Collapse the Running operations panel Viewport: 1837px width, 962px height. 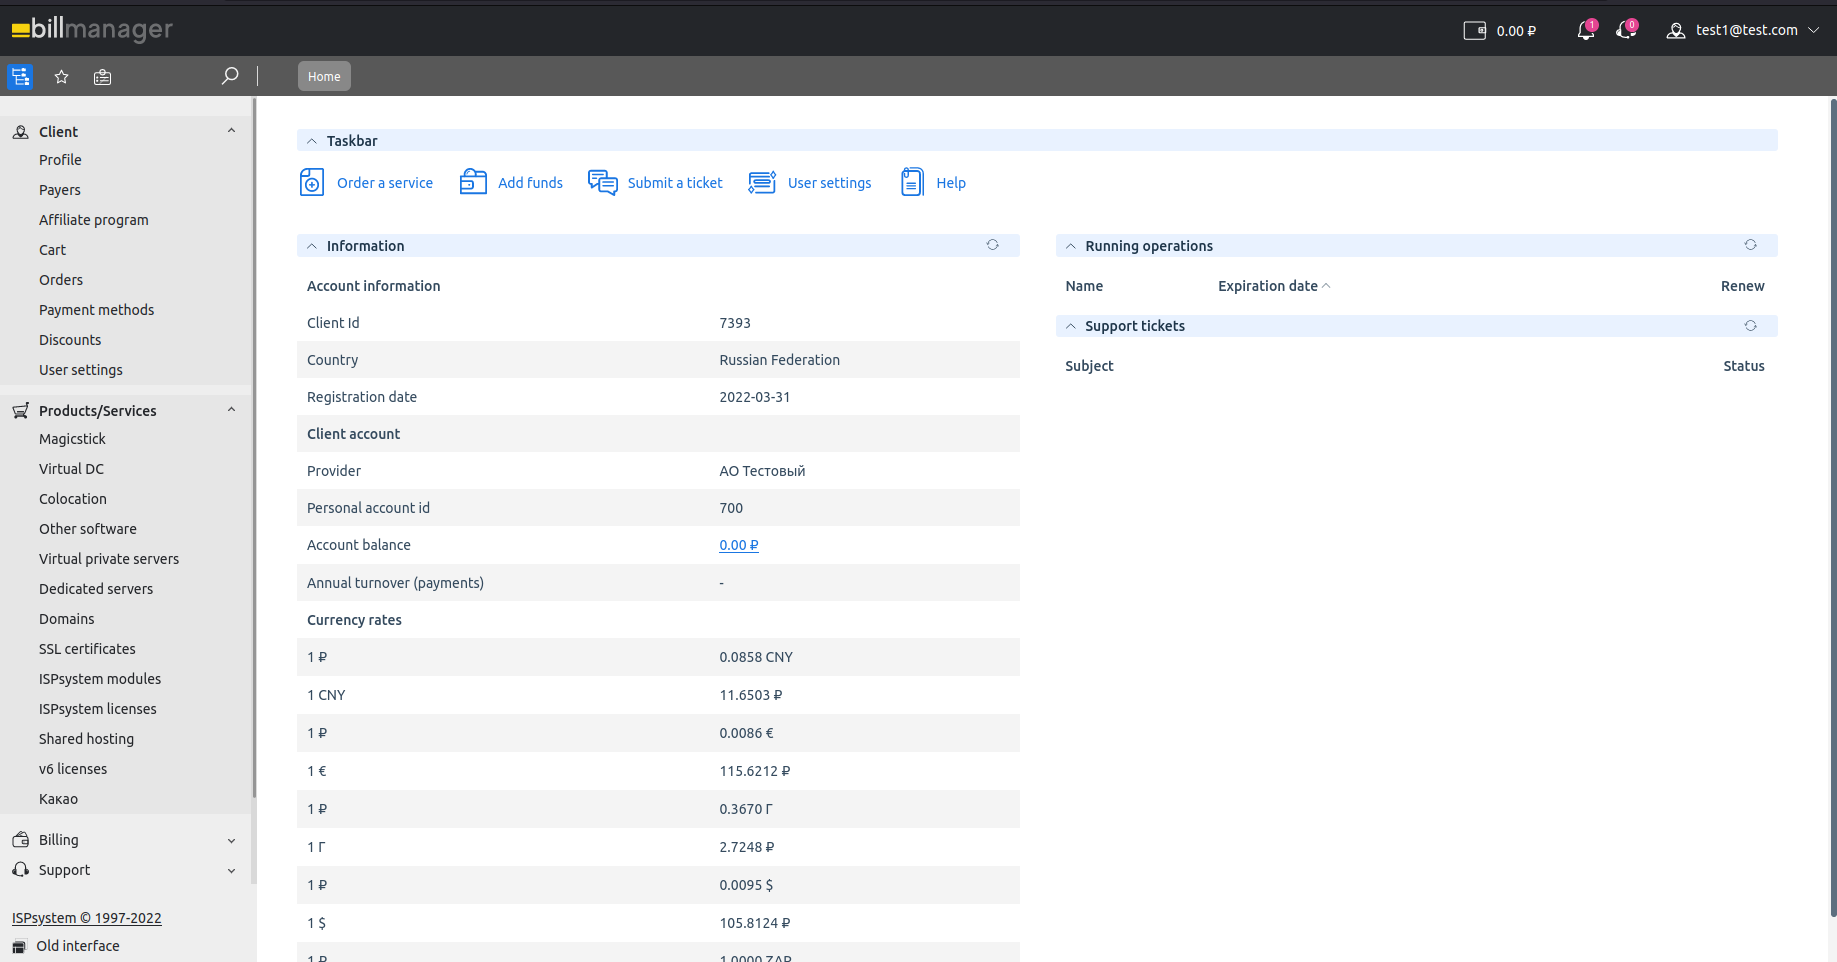1071,246
